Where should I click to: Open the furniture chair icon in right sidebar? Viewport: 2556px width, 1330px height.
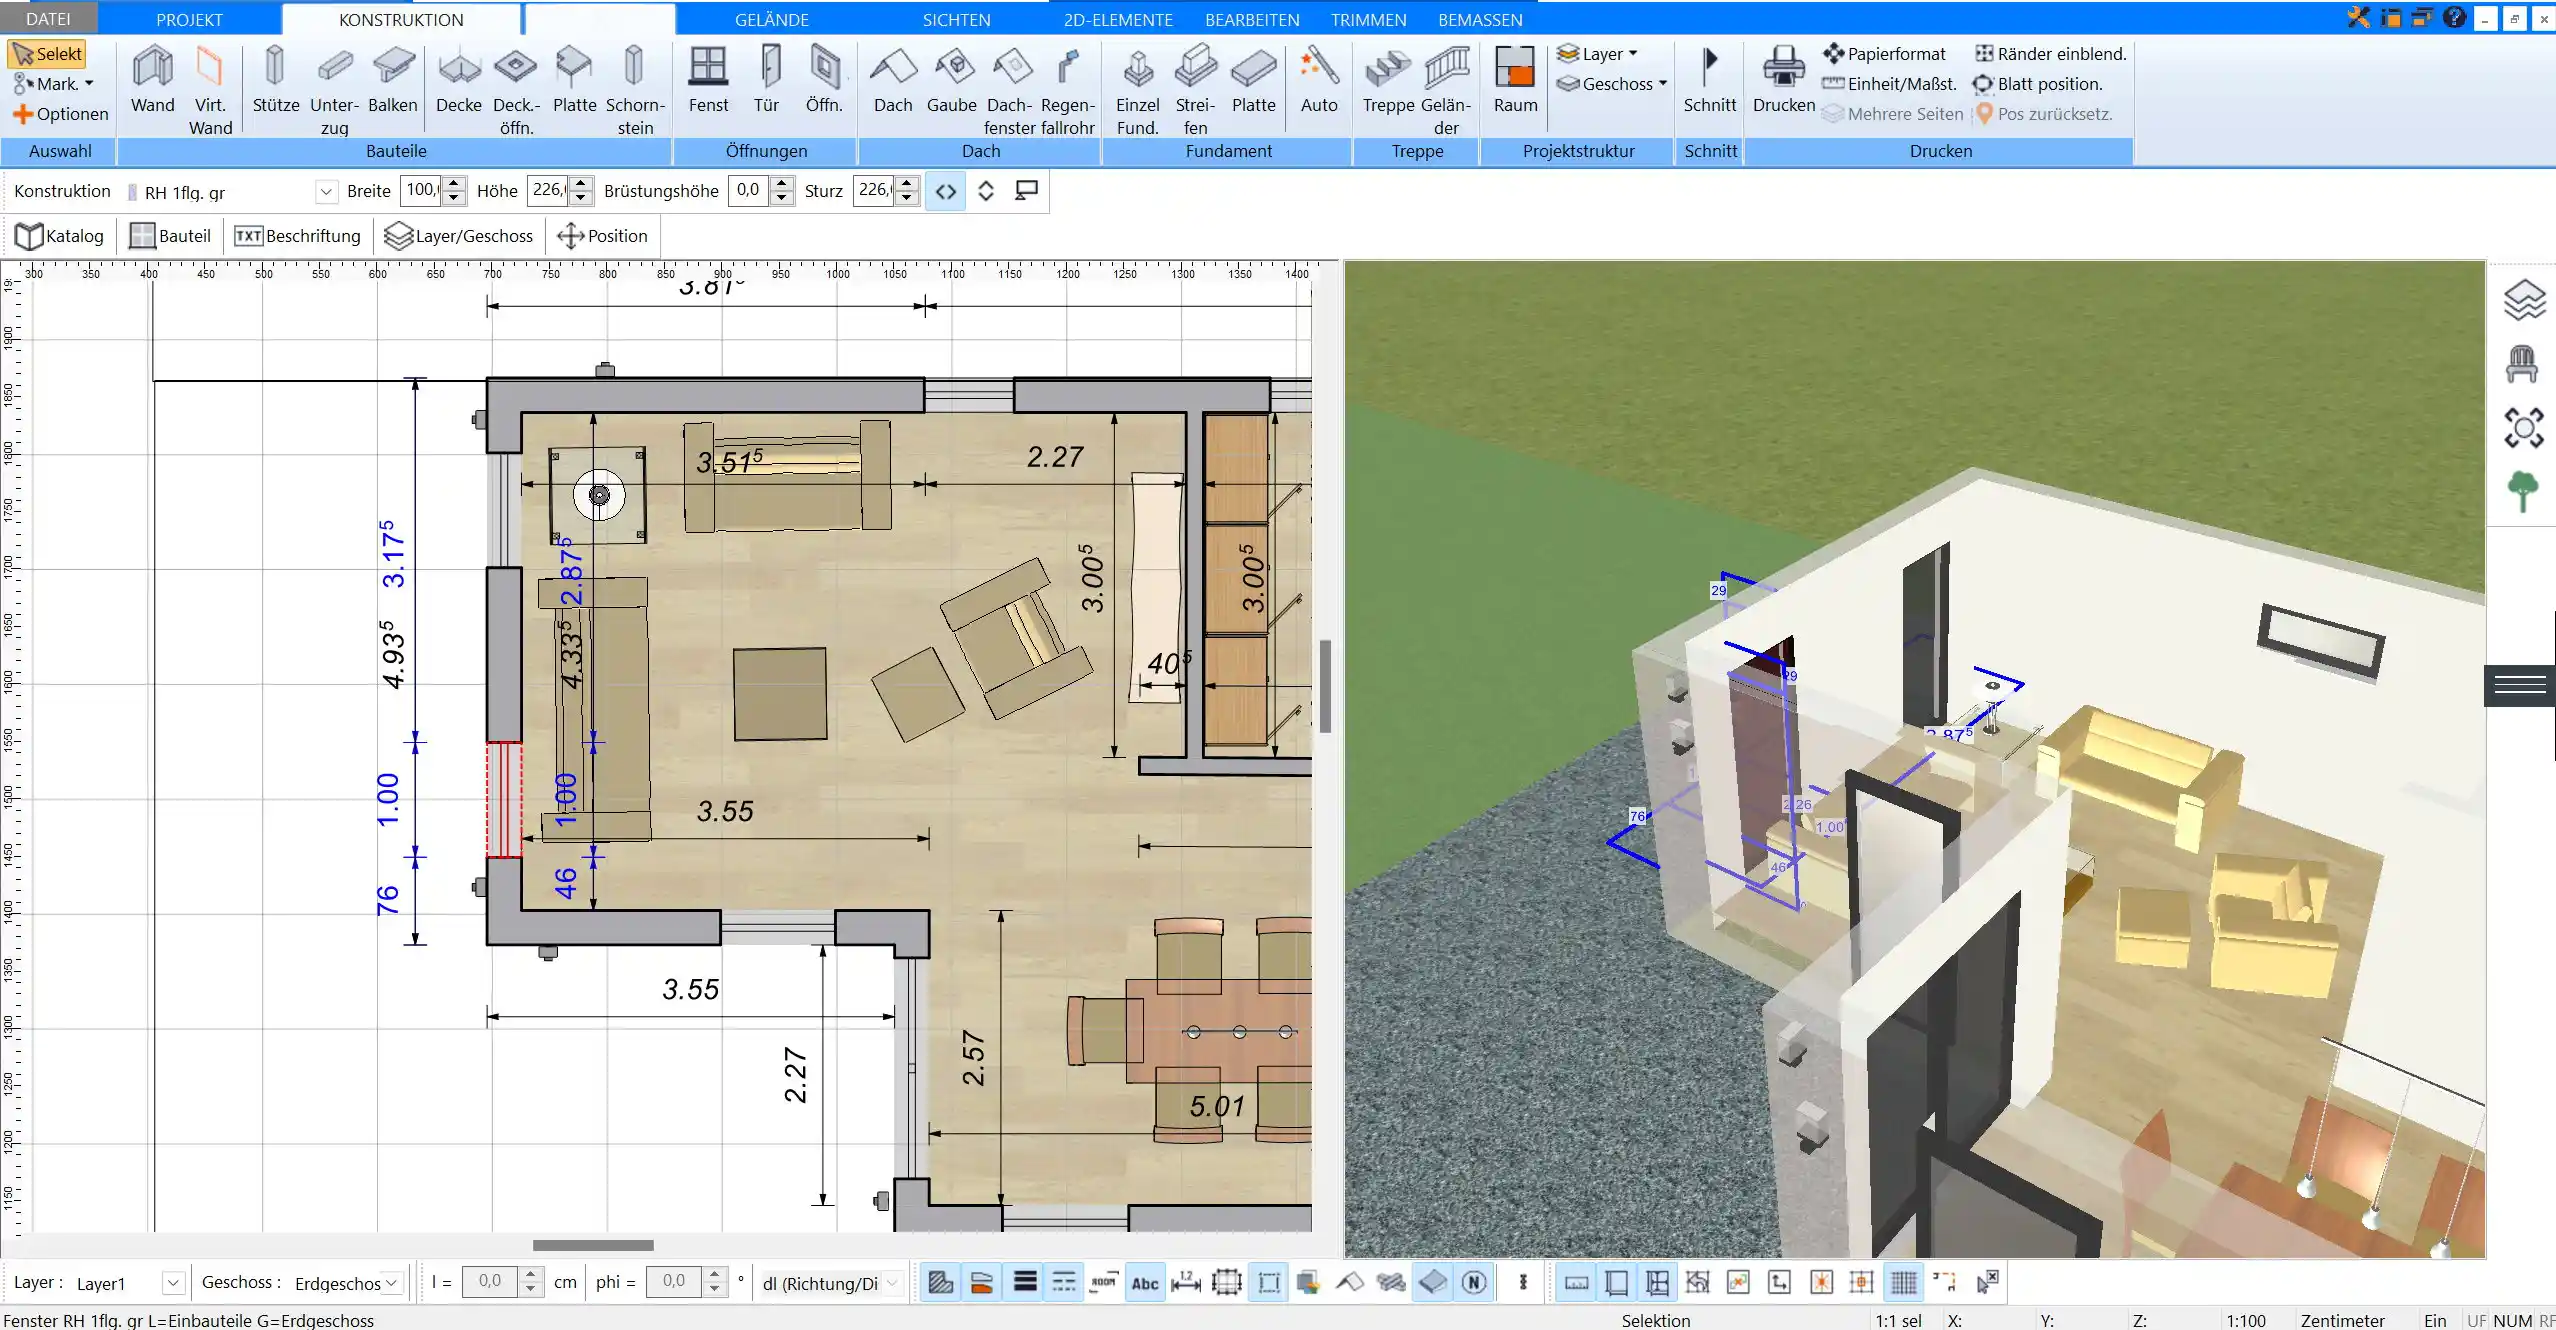(x=2522, y=364)
